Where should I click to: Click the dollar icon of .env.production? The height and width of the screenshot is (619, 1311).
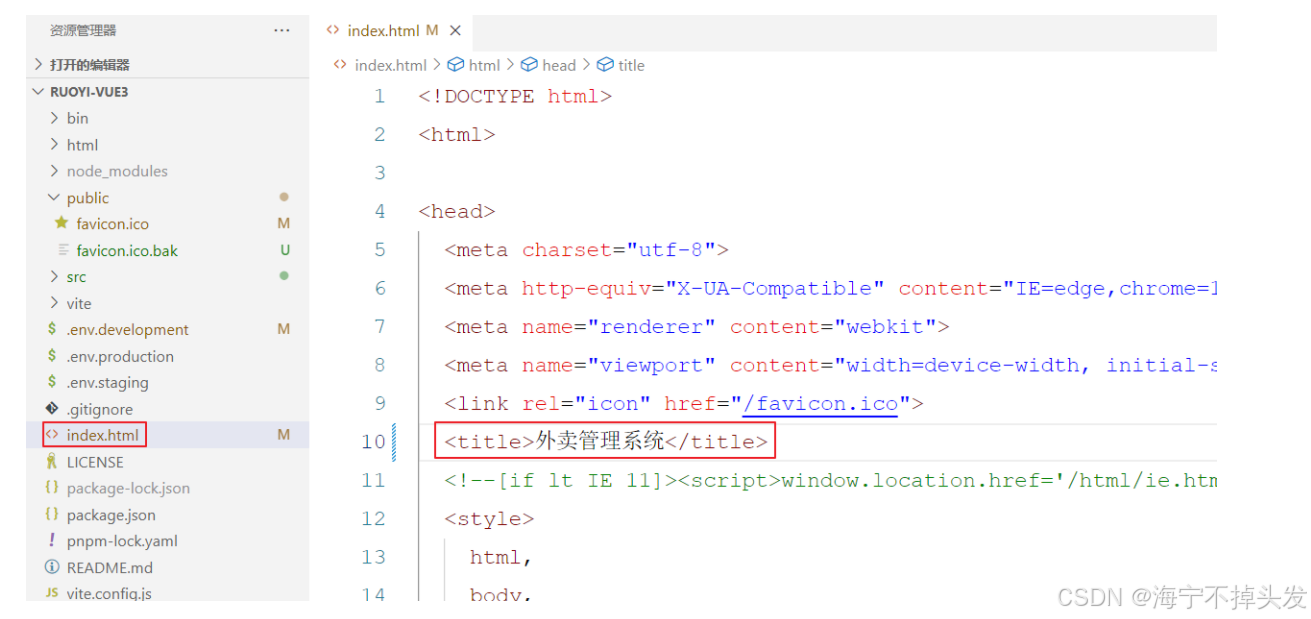pos(52,356)
